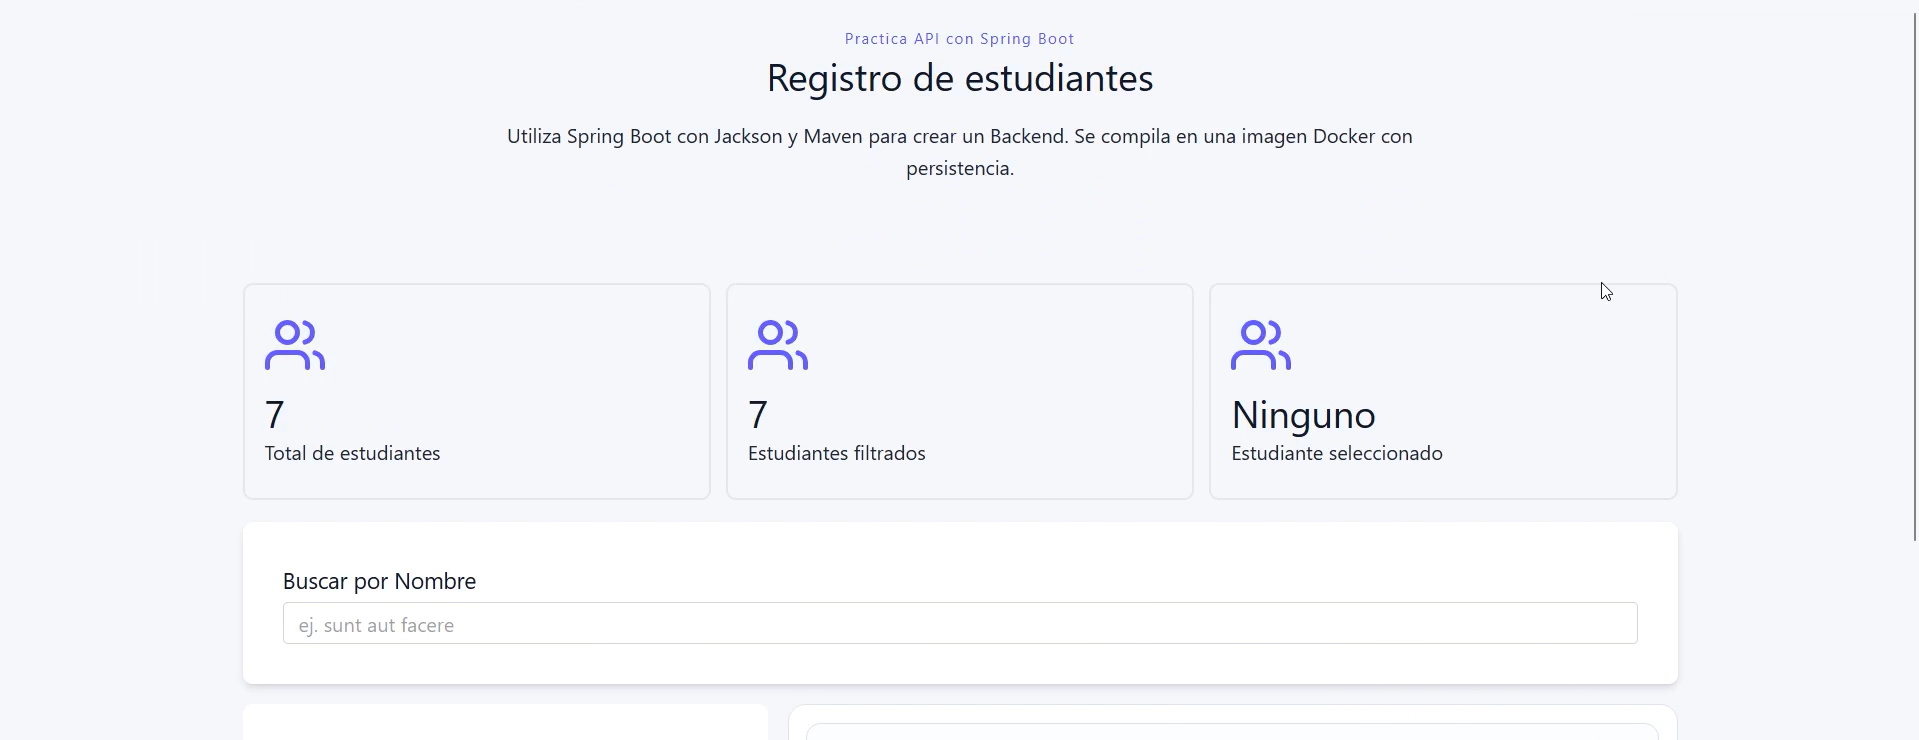Click the Total de estudiantes label
The height and width of the screenshot is (740, 1919).
pyautogui.click(x=353, y=453)
